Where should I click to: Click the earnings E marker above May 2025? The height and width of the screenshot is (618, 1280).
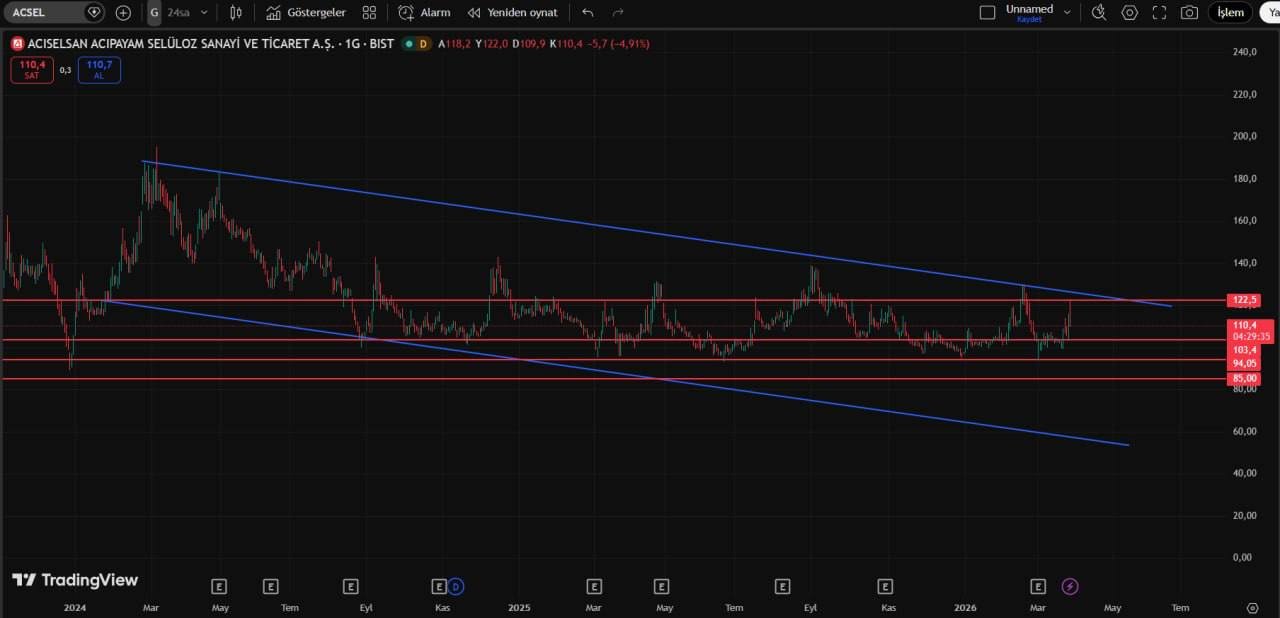point(661,586)
